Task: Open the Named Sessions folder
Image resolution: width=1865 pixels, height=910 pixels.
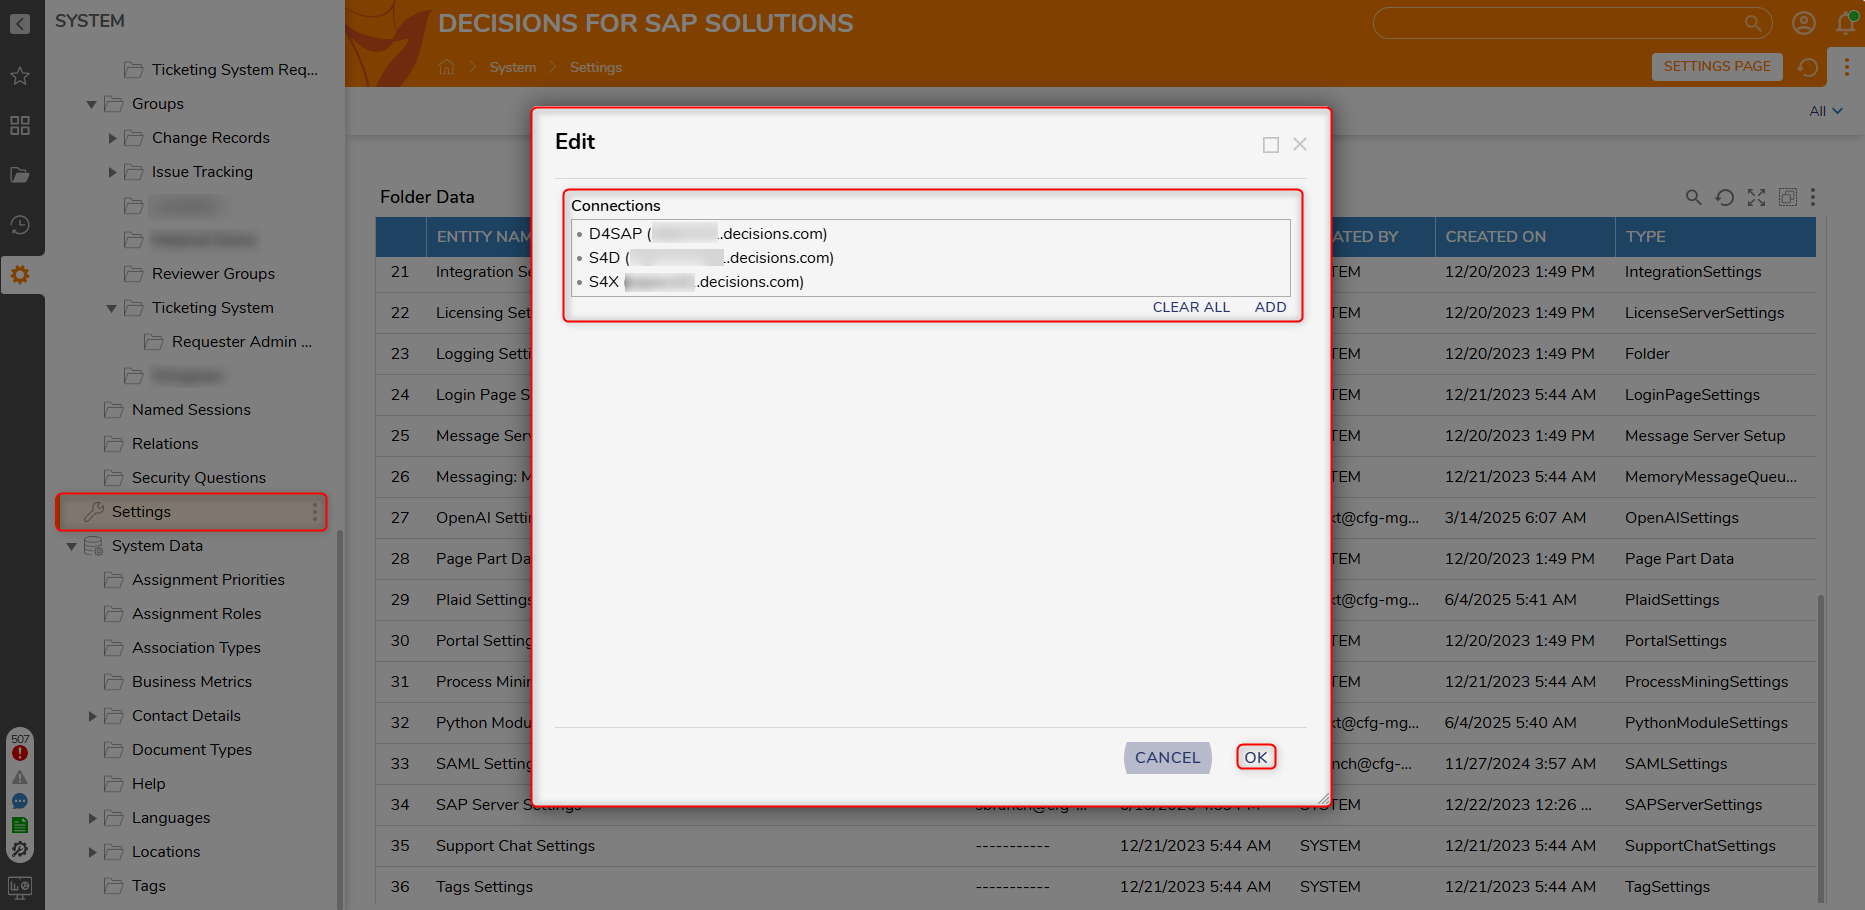Action: click(x=191, y=410)
